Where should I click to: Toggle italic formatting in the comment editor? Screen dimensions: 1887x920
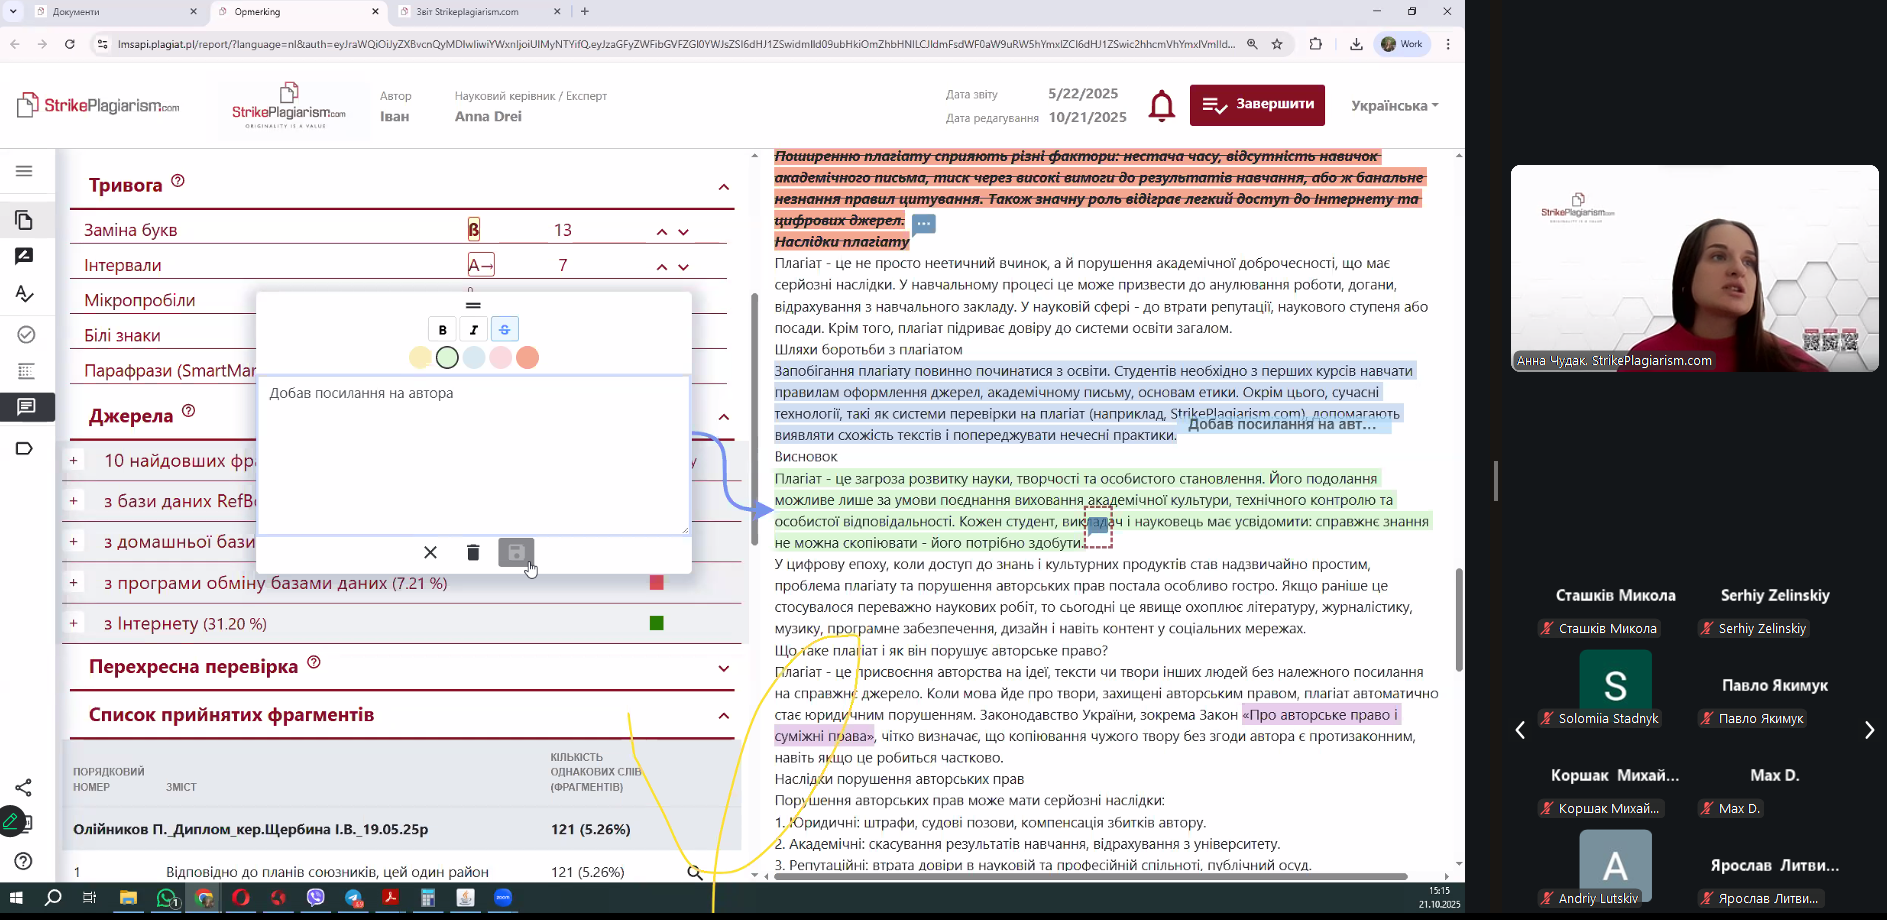coord(474,329)
